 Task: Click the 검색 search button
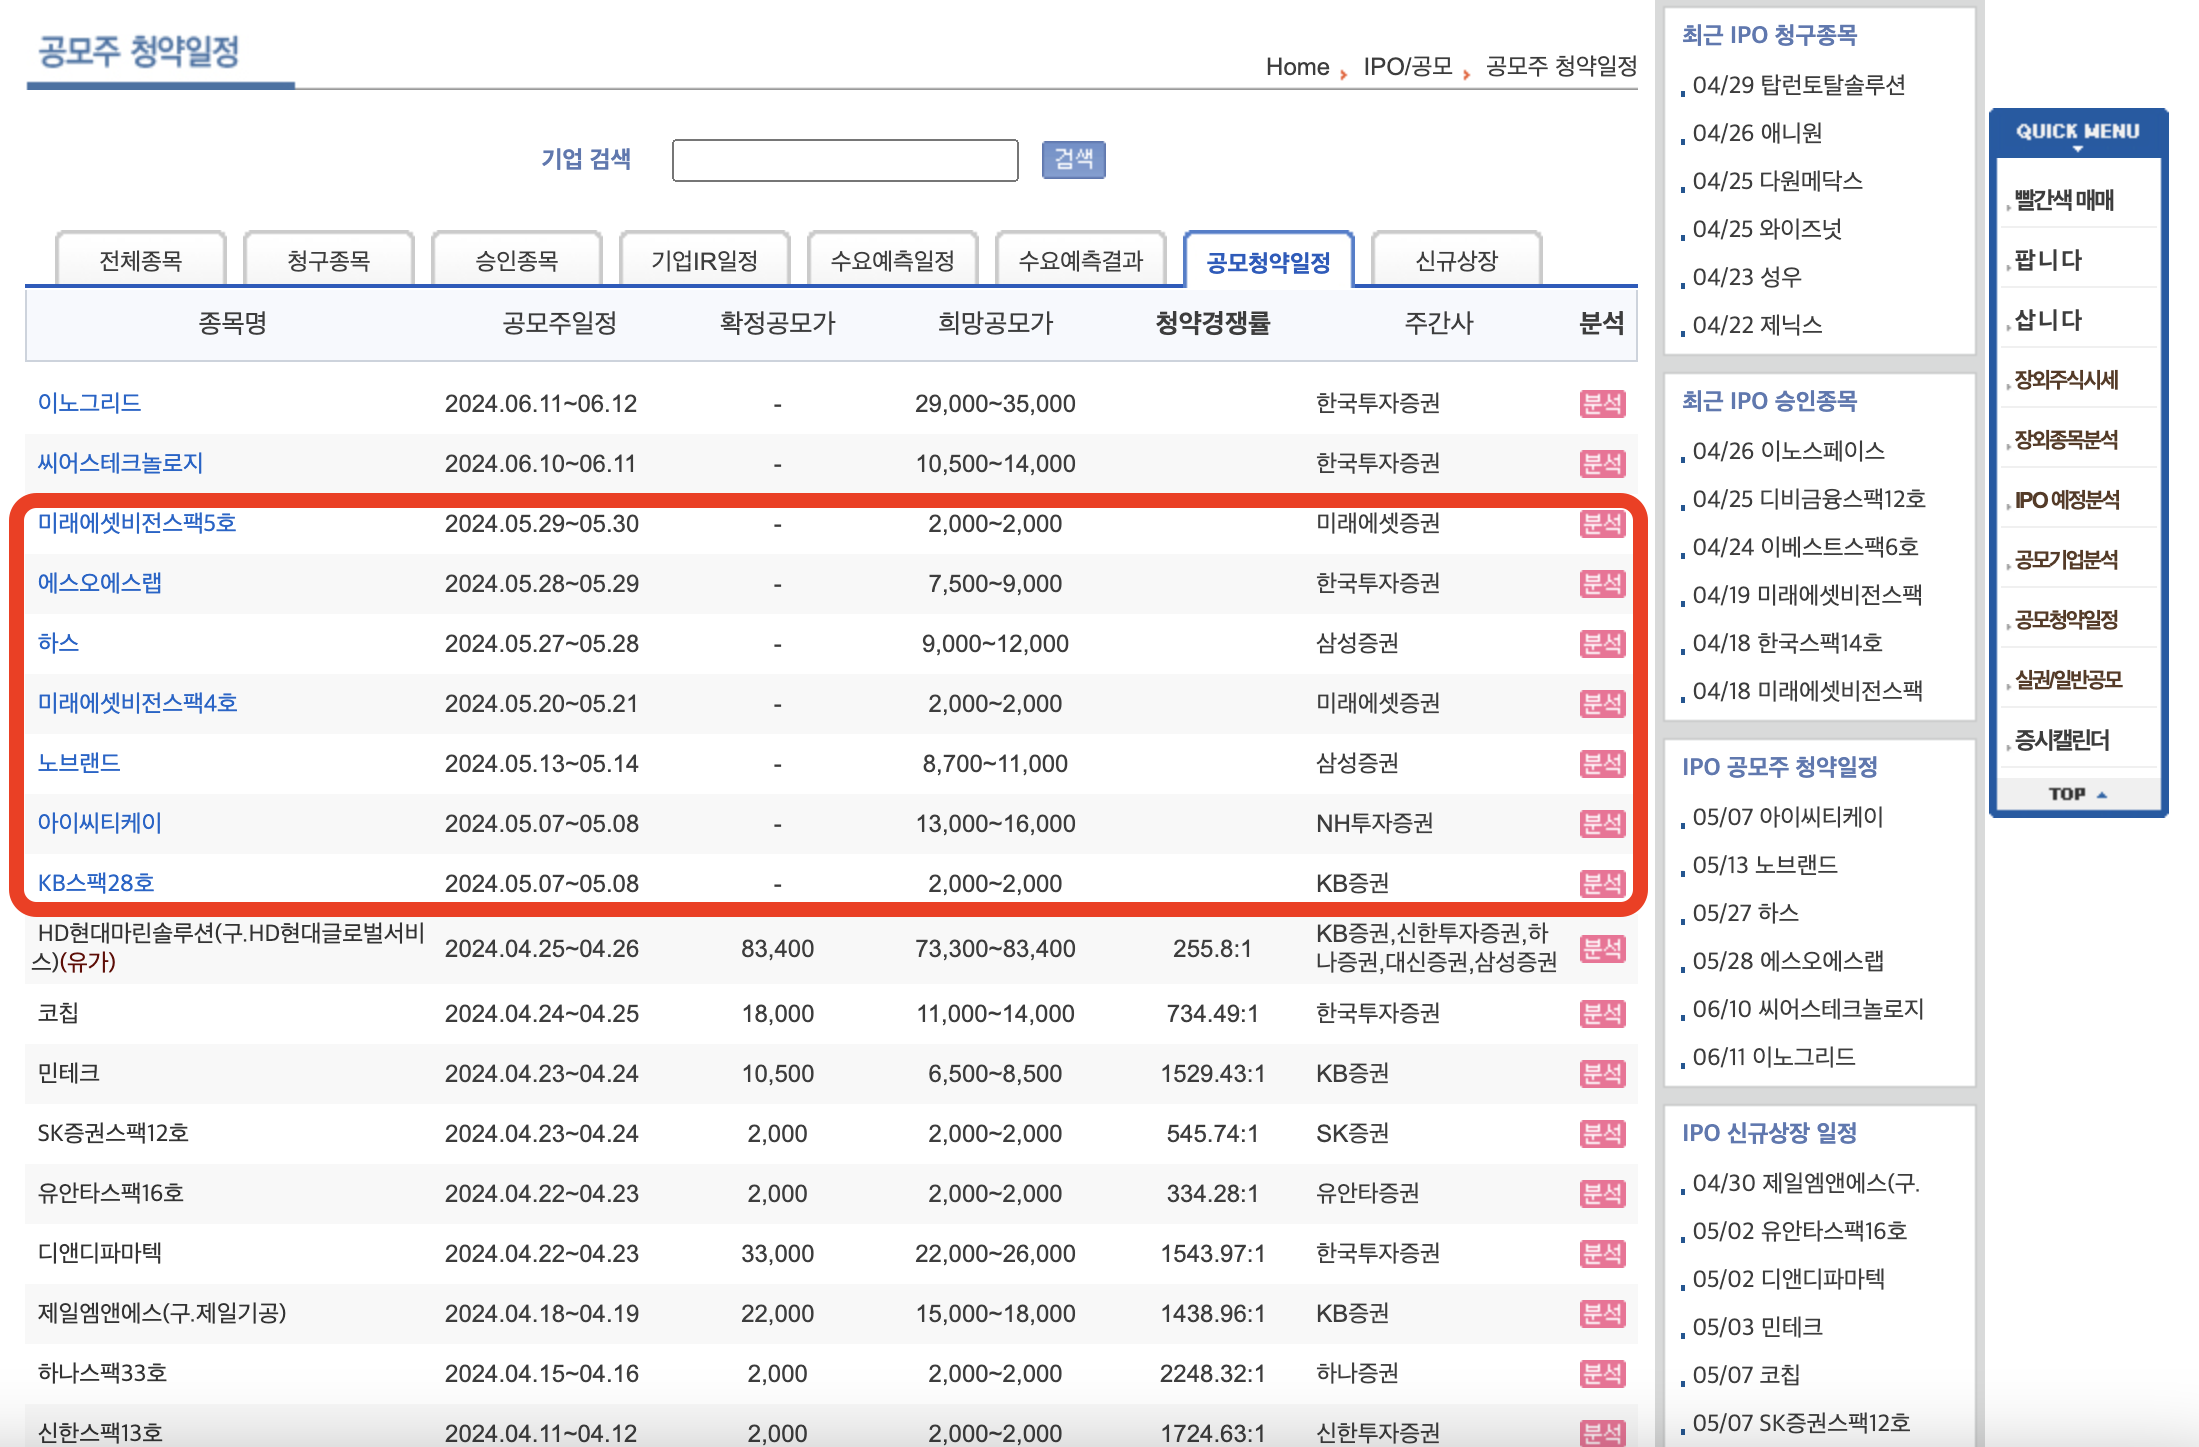tap(1073, 160)
